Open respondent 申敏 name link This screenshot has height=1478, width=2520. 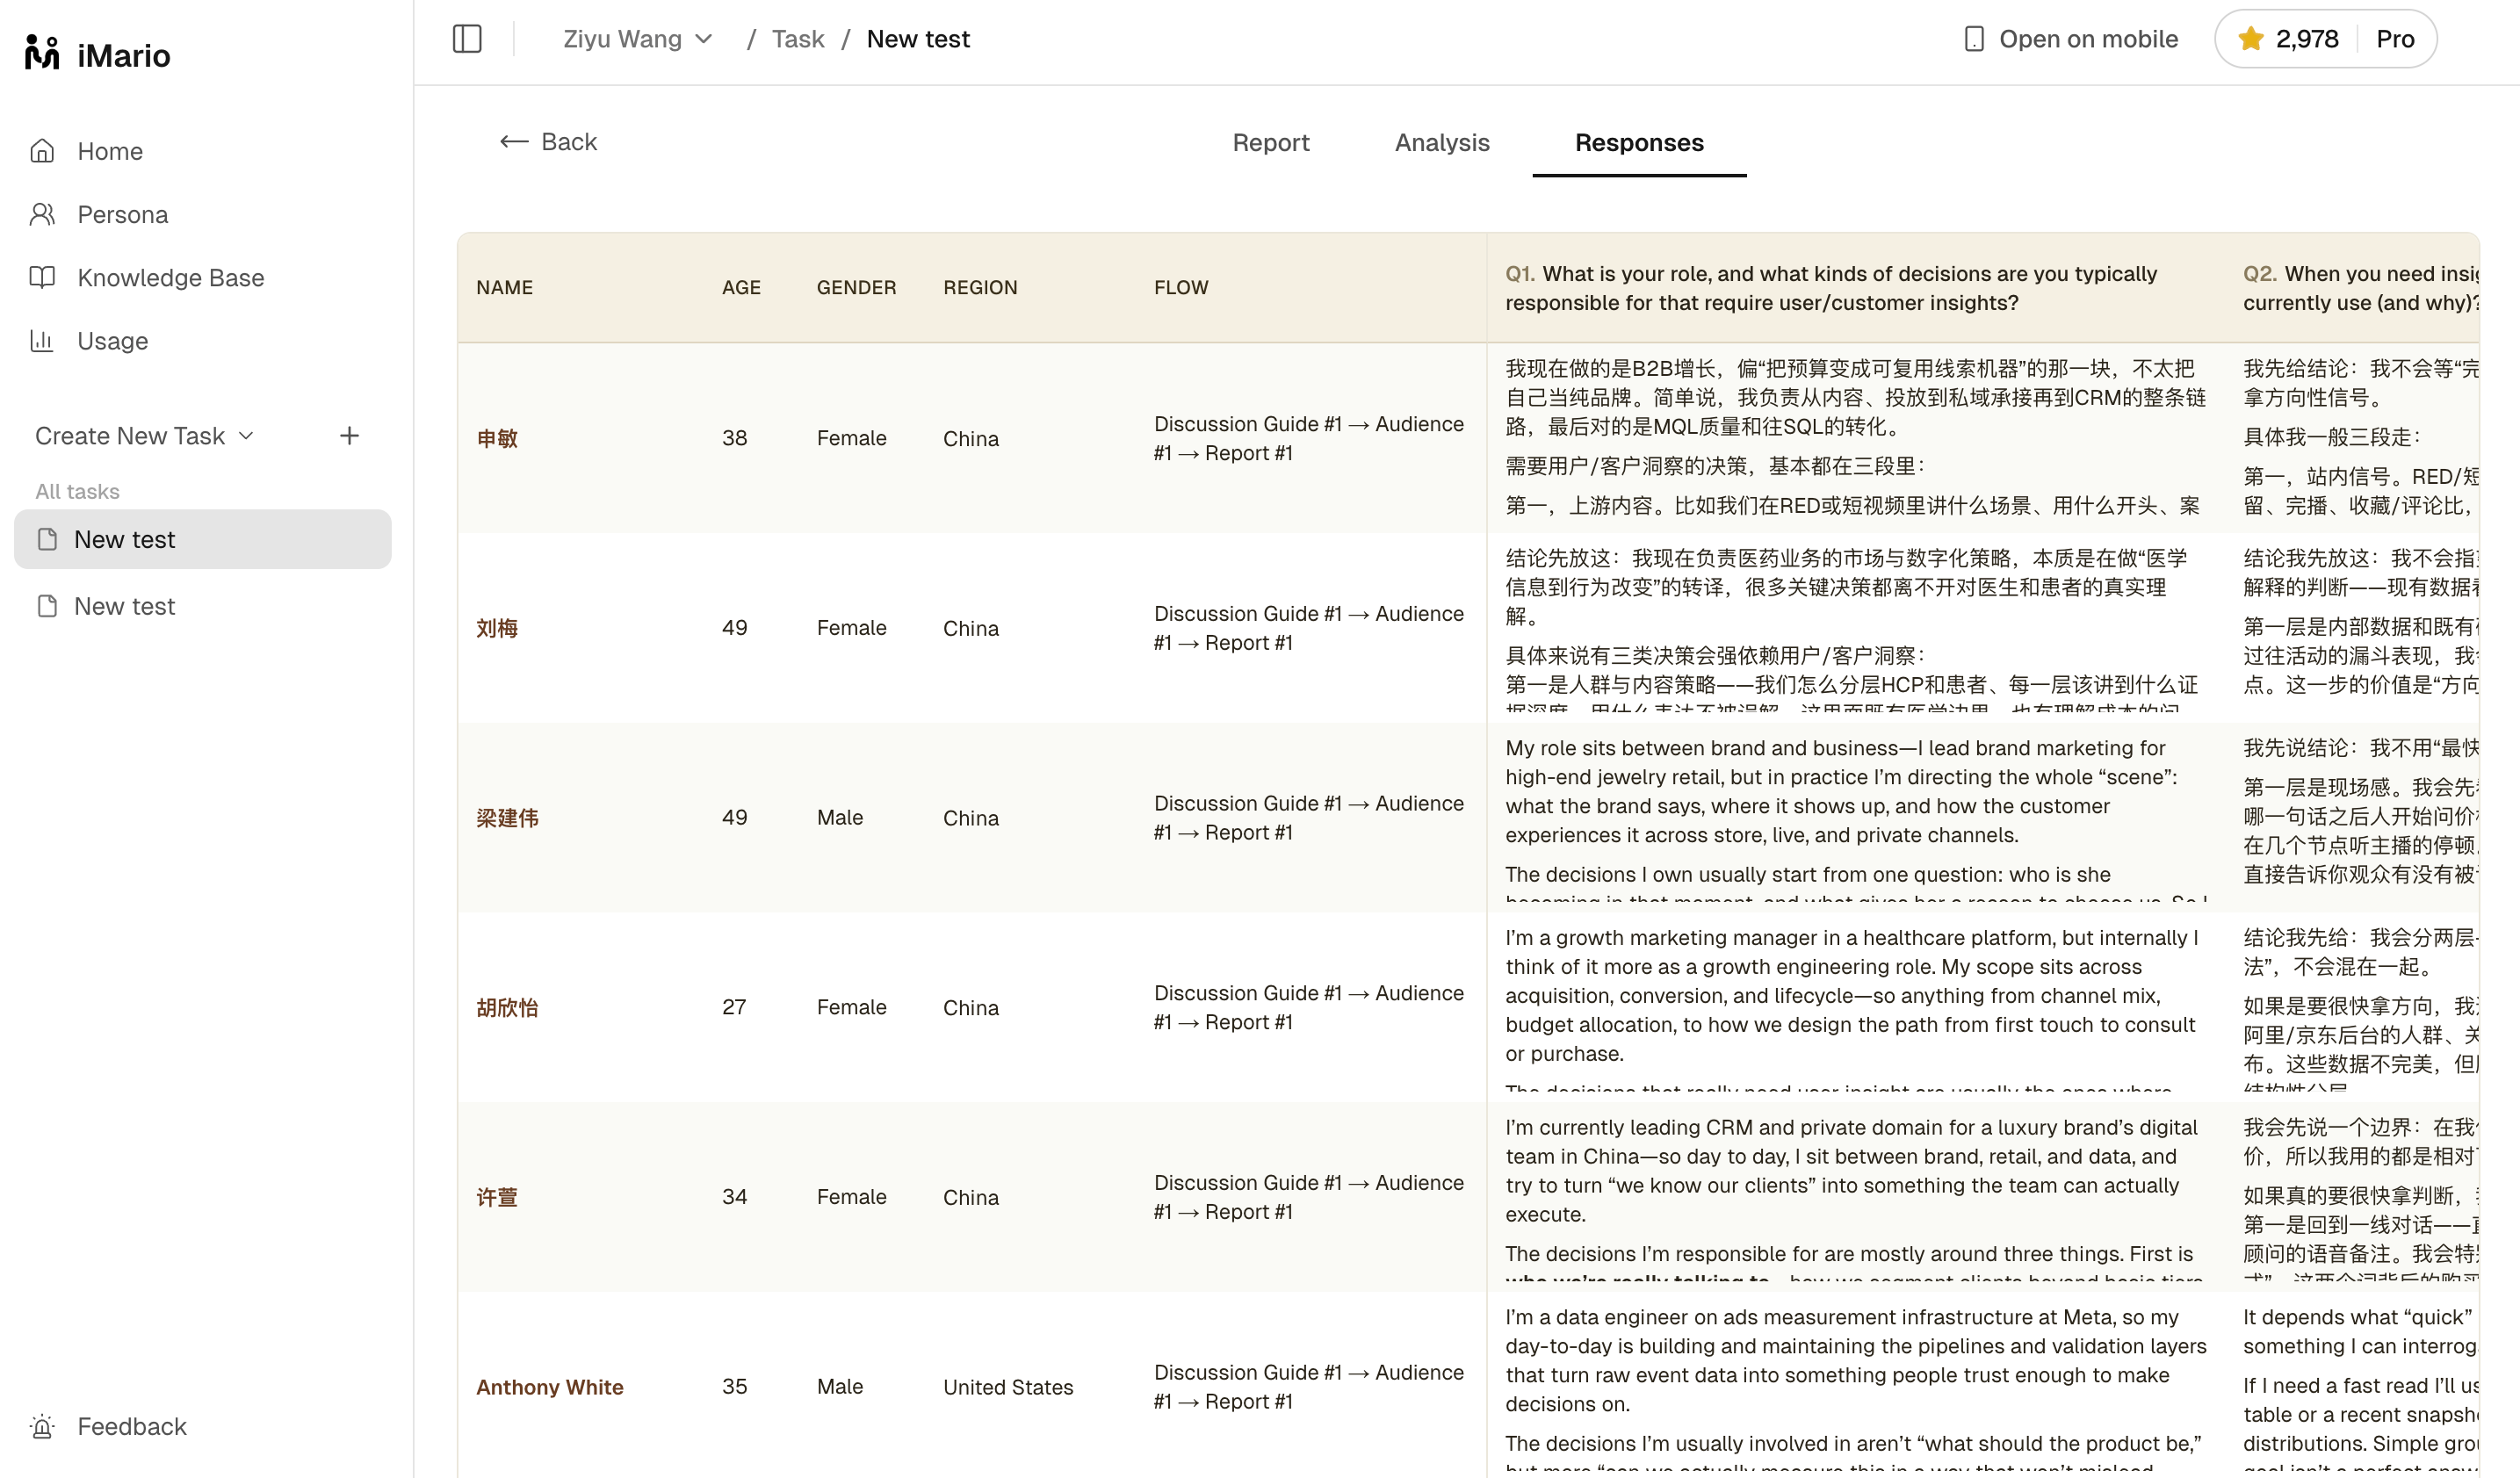pos(496,438)
